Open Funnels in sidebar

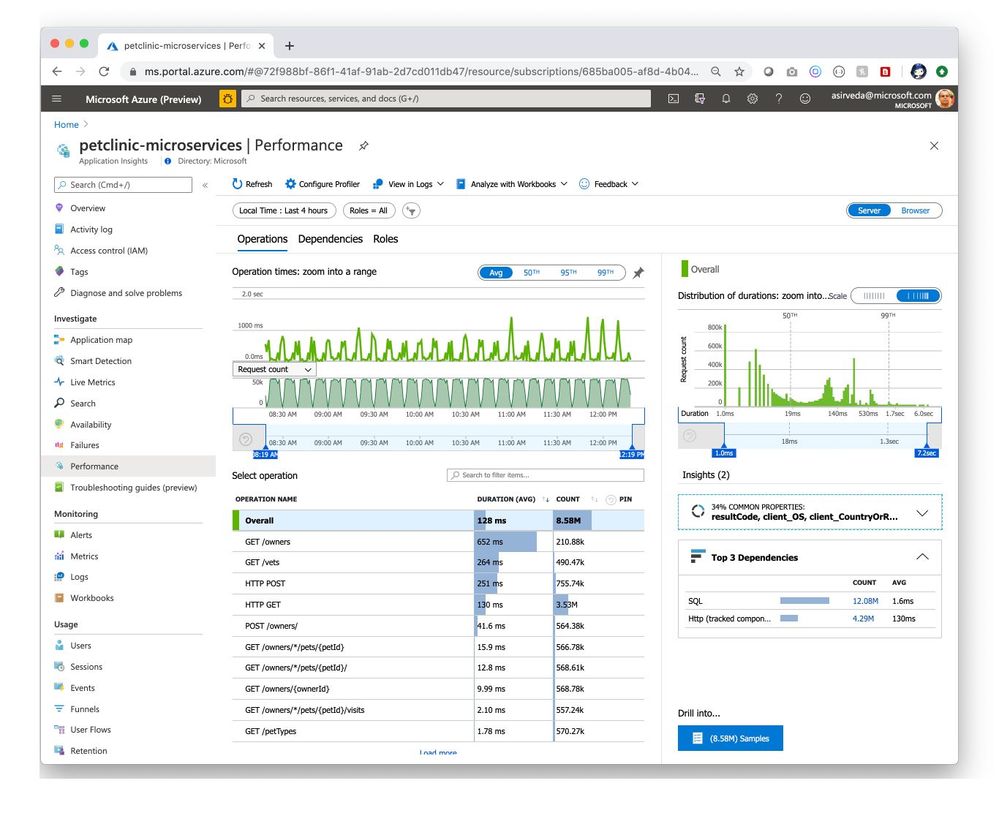[84, 708]
